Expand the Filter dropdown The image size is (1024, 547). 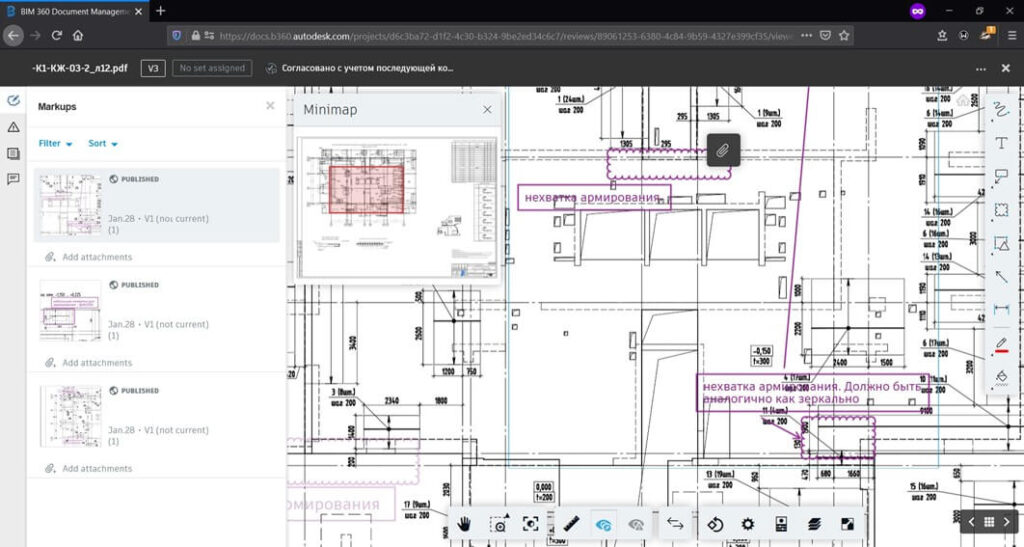pos(56,144)
